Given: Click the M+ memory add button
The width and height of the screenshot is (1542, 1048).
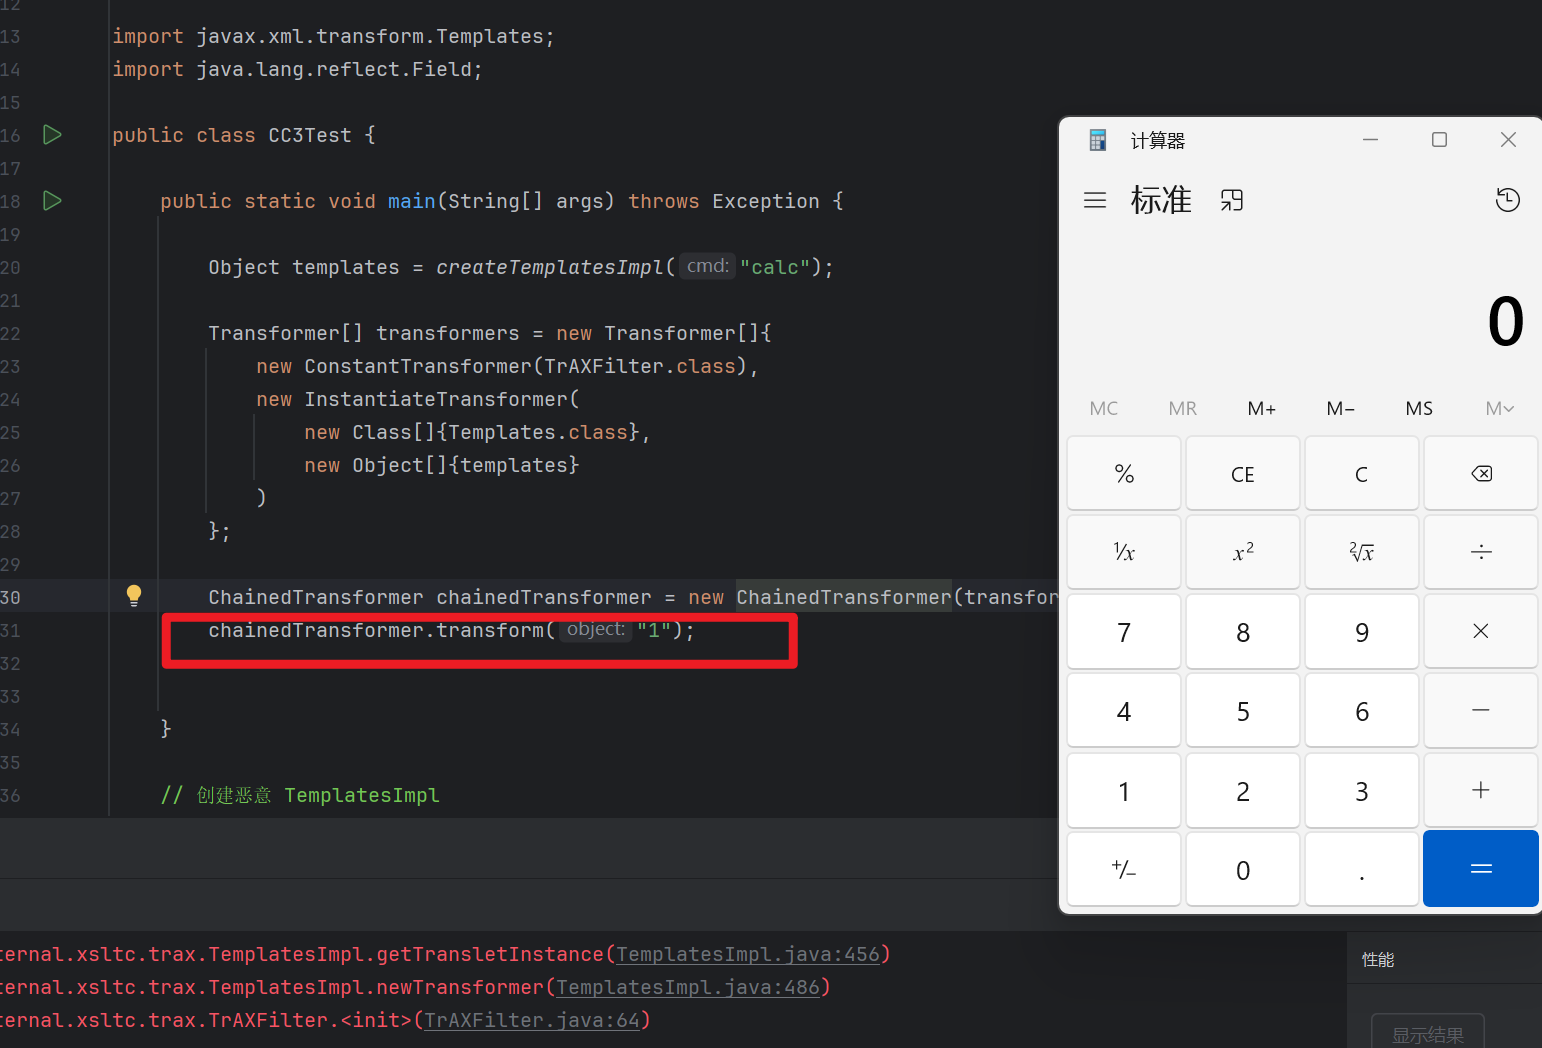Looking at the screenshot, I should (1262, 408).
